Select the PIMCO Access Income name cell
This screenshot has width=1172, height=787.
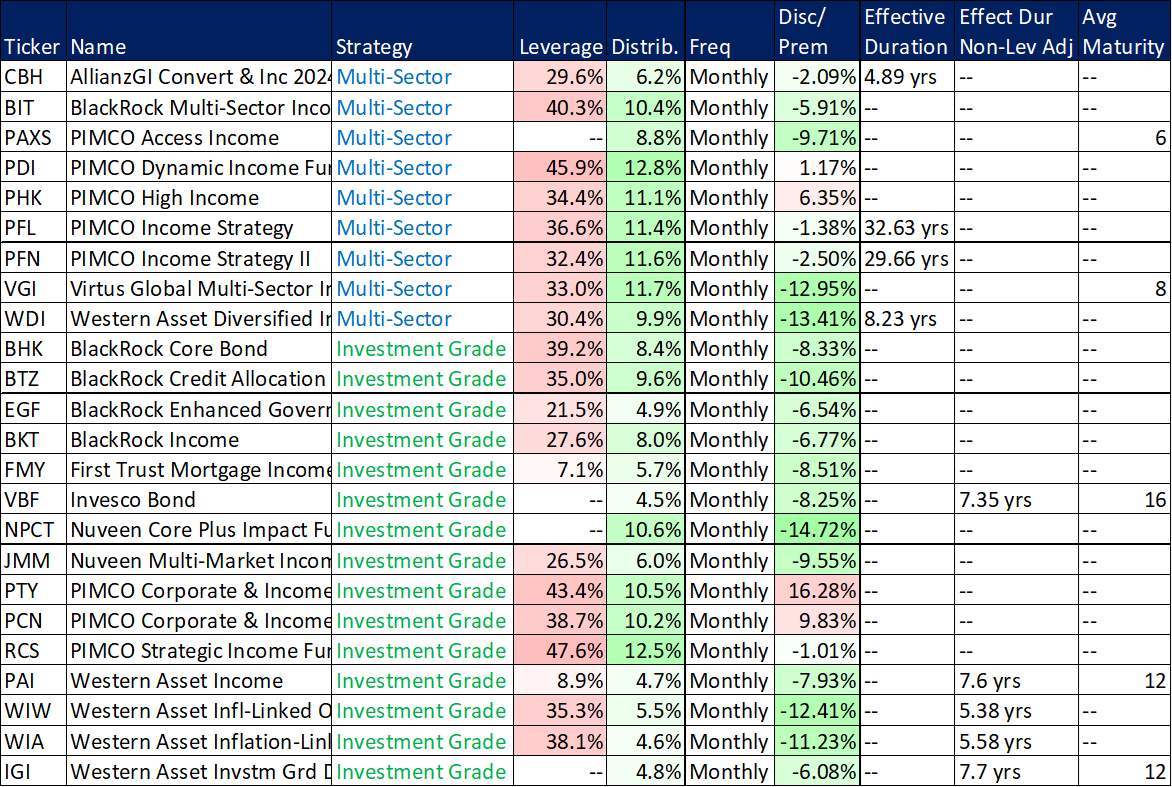[199, 138]
